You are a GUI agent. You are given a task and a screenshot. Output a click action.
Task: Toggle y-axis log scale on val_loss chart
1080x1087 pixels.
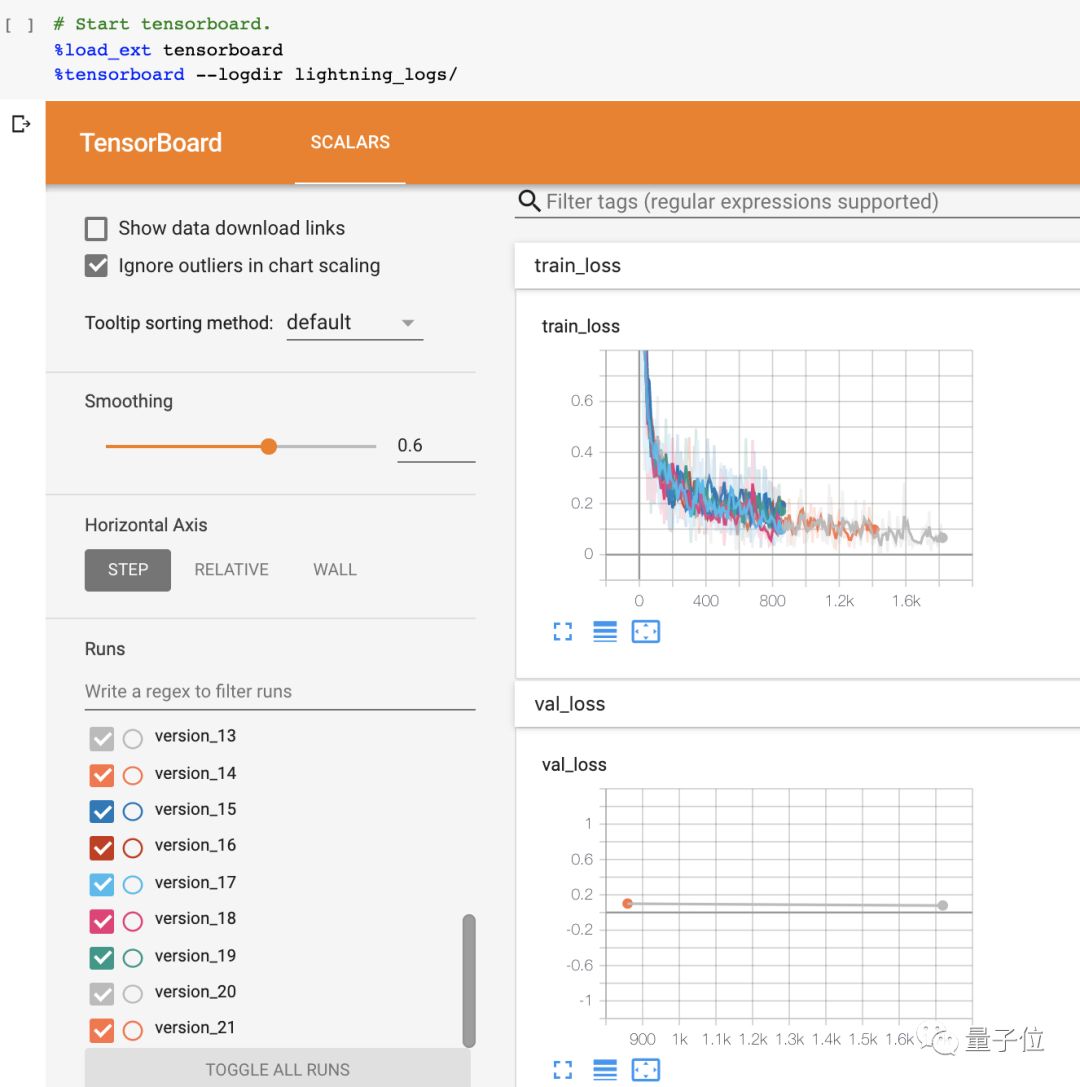(x=605, y=1071)
